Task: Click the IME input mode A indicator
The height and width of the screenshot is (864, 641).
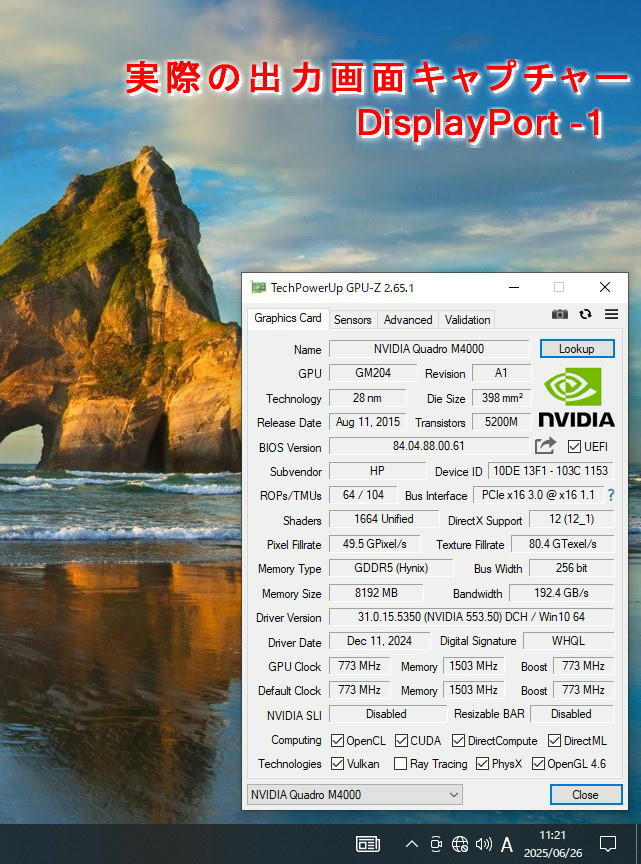Action: pyautogui.click(x=507, y=844)
